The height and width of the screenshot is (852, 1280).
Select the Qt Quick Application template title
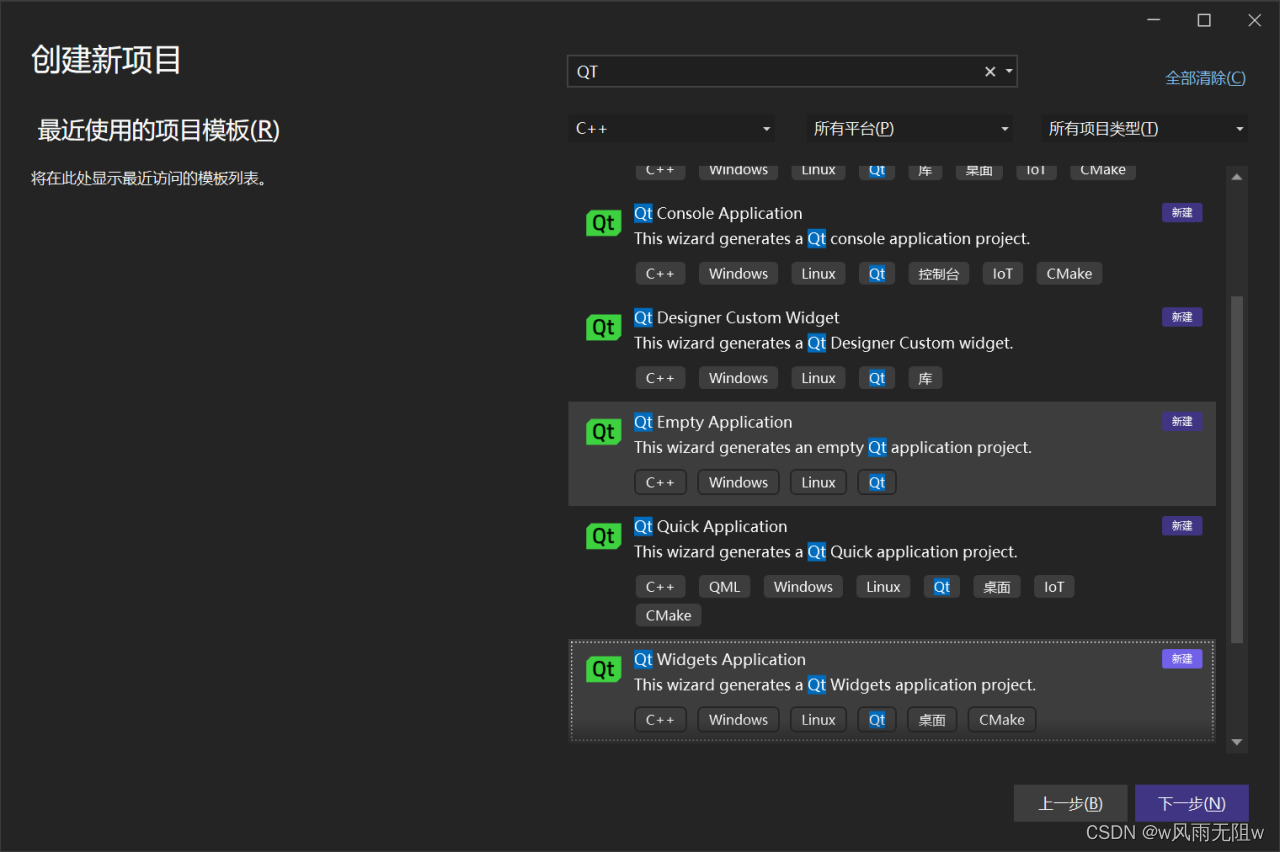tap(711, 527)
